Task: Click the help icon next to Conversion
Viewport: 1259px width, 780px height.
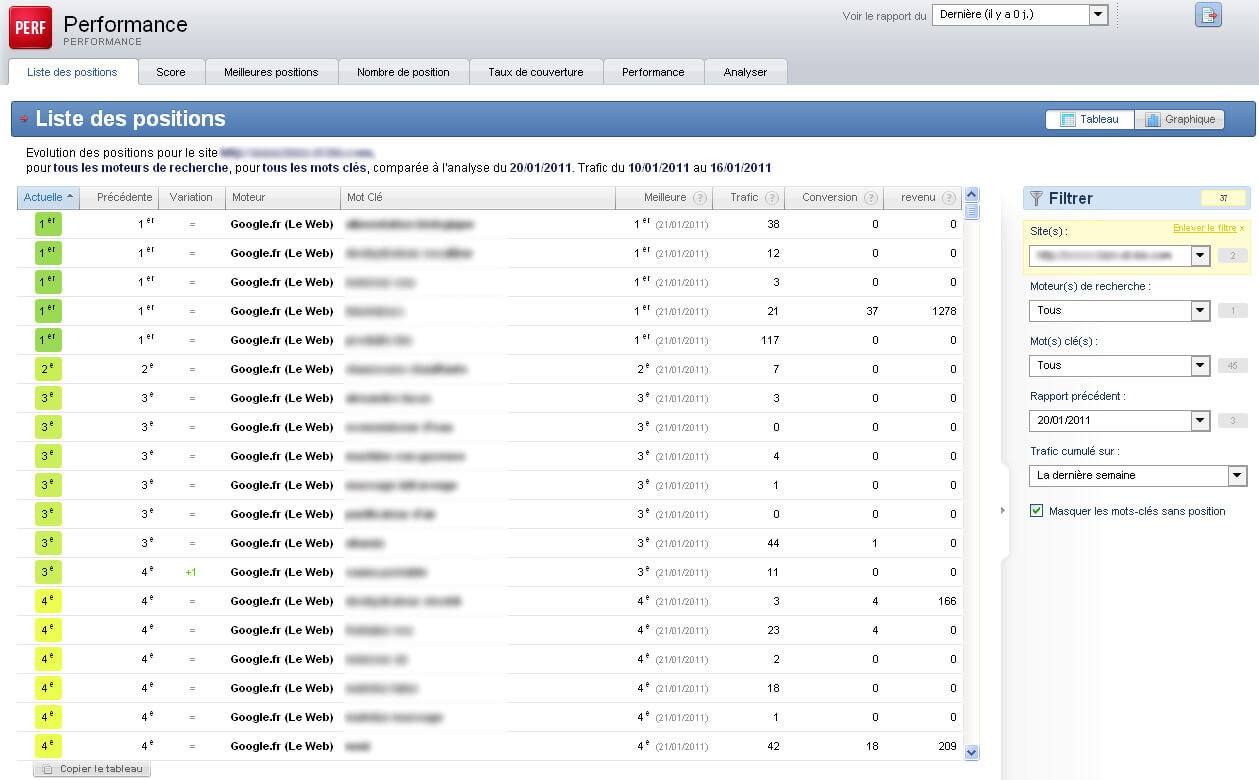Action: [871, 198]
